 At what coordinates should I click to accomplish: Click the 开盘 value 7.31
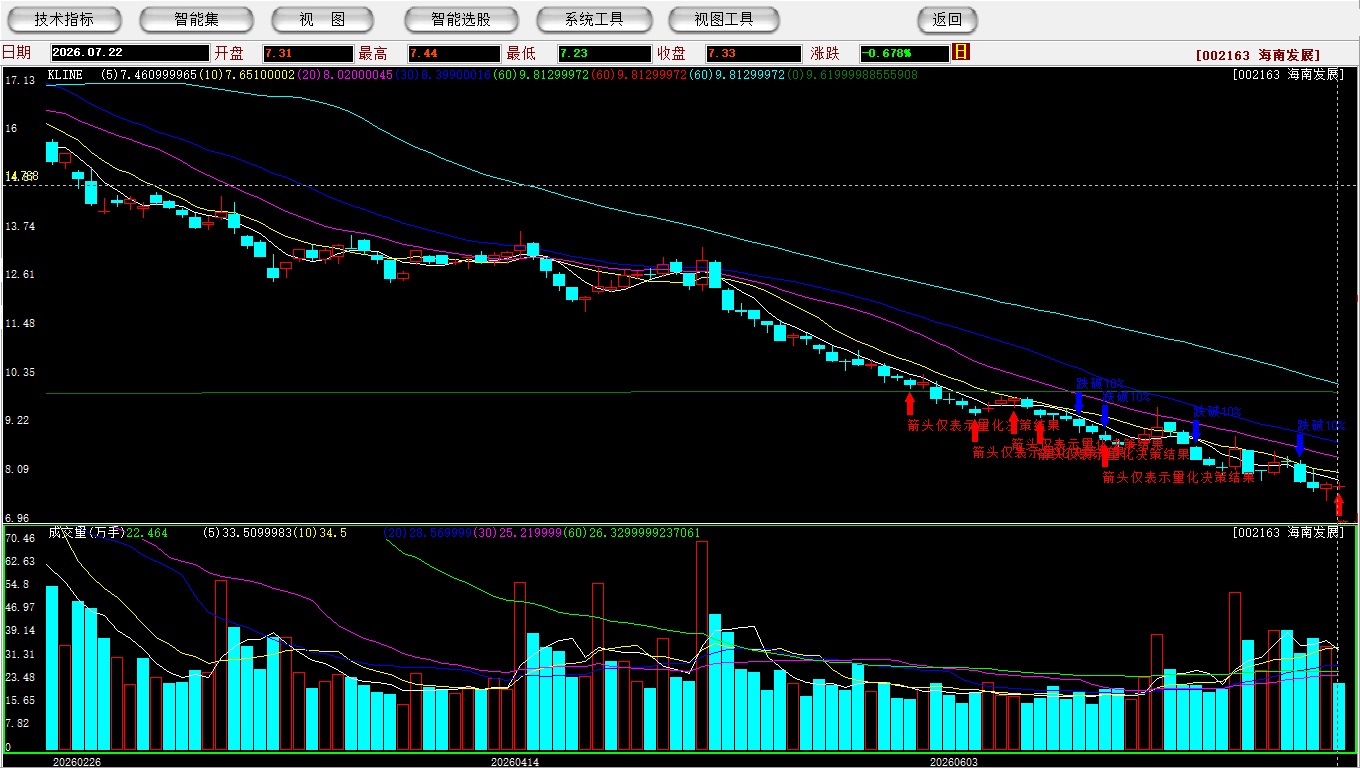pyautogui.click(x=308, y=54)
